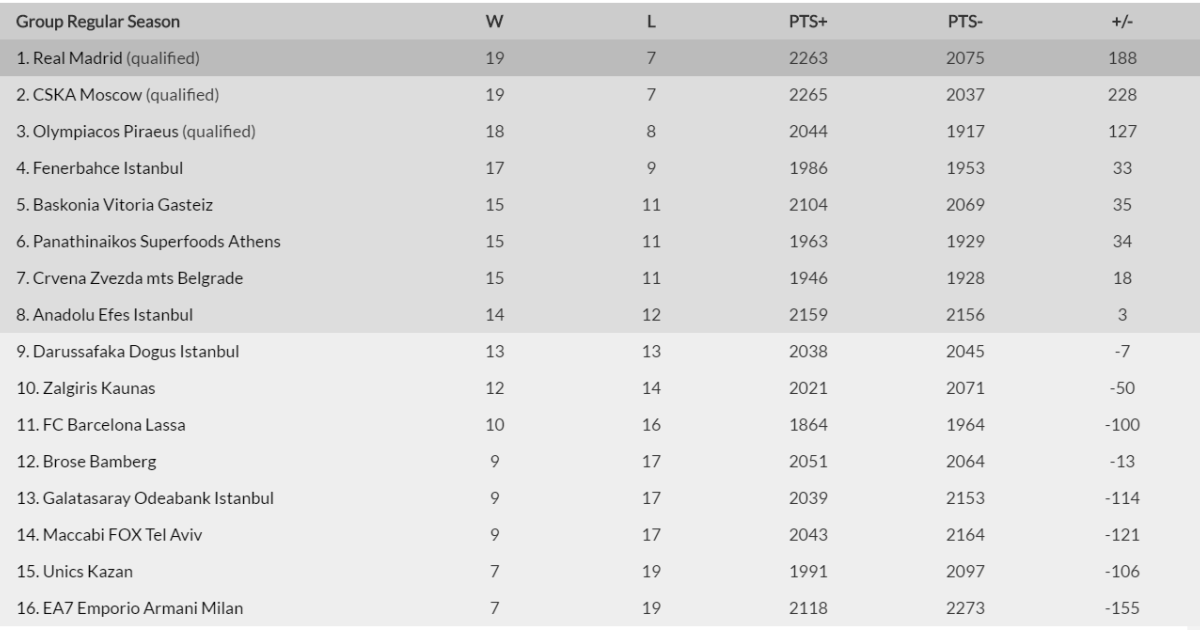Sort by the +/- column header
The height and width of the screenshot is (630, 1200).
1122,21
